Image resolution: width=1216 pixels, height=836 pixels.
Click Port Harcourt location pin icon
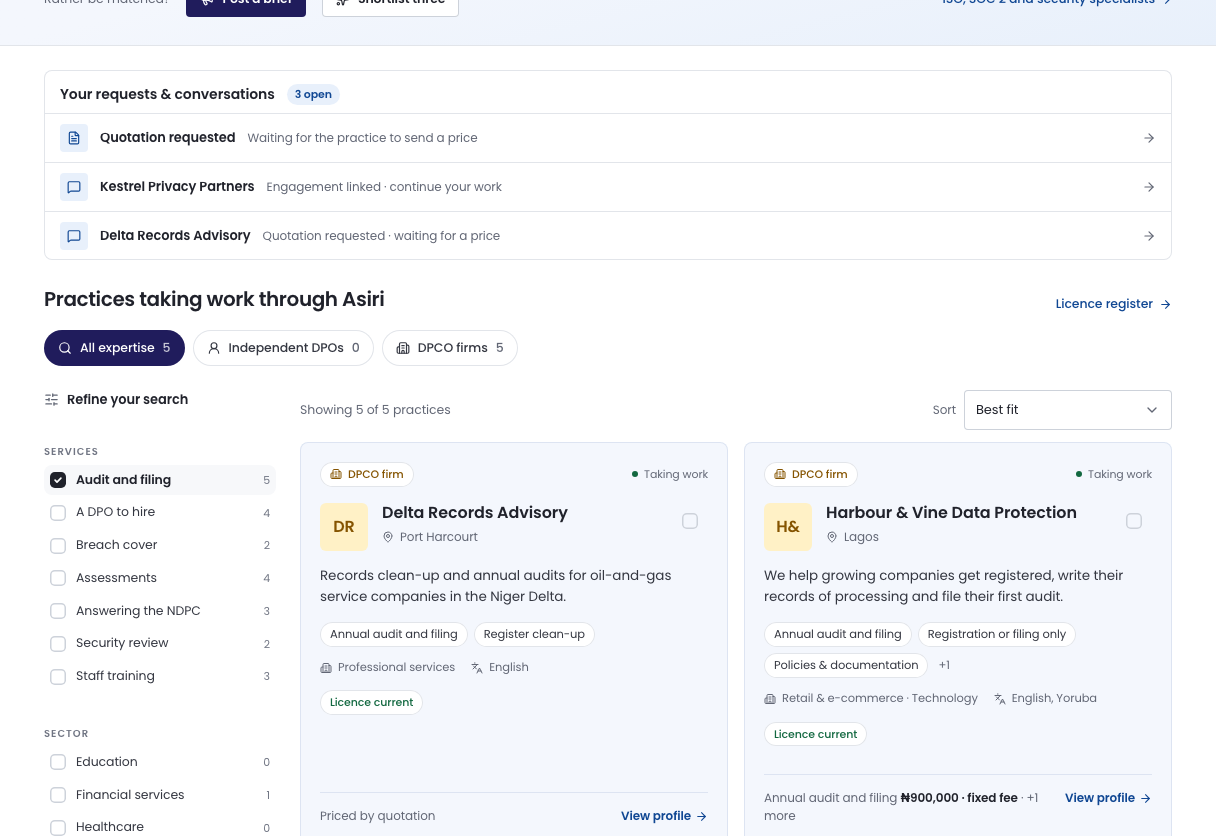[388, 537]
